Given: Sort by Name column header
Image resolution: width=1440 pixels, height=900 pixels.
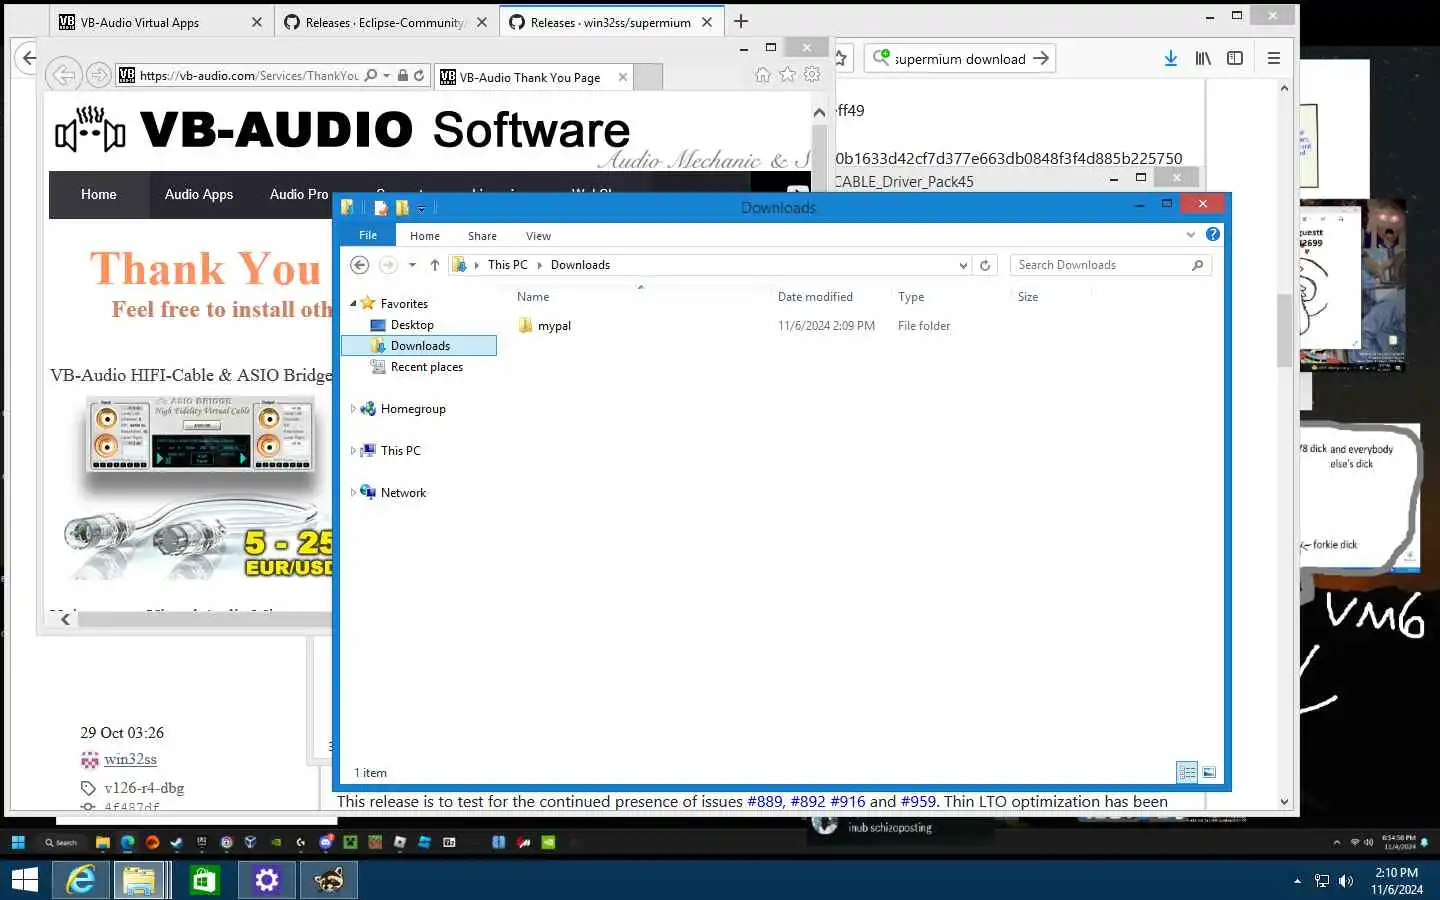Looking at the screenshot, I should point(533,297).
